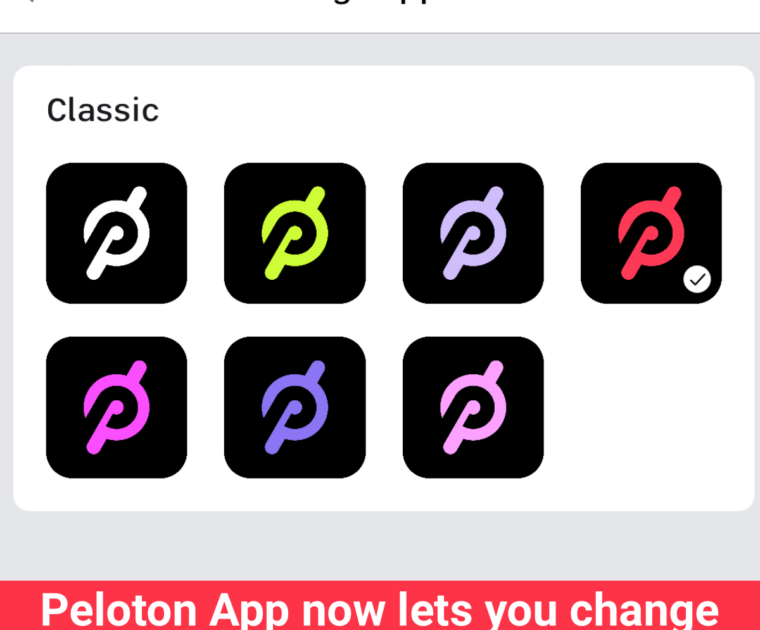The height and width of the screenshot is (630, 760).
Task: Tap the word now in the red banner
Action: (x=343, y=612)
